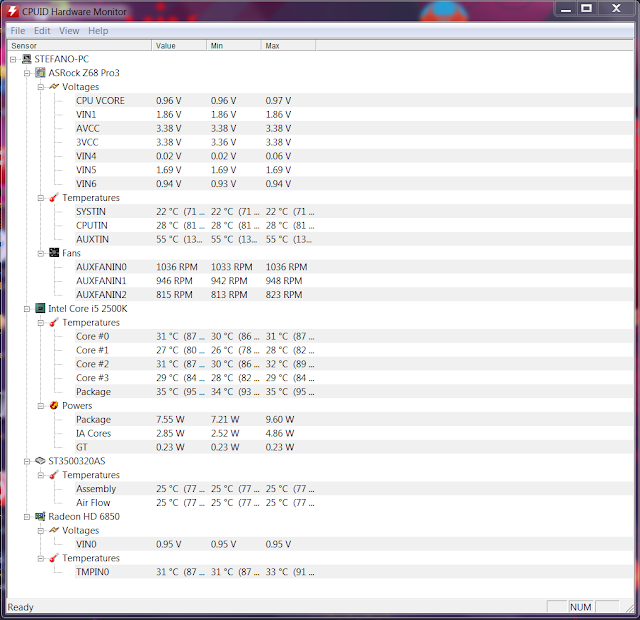Collapse the Fans group

point(41,253)
